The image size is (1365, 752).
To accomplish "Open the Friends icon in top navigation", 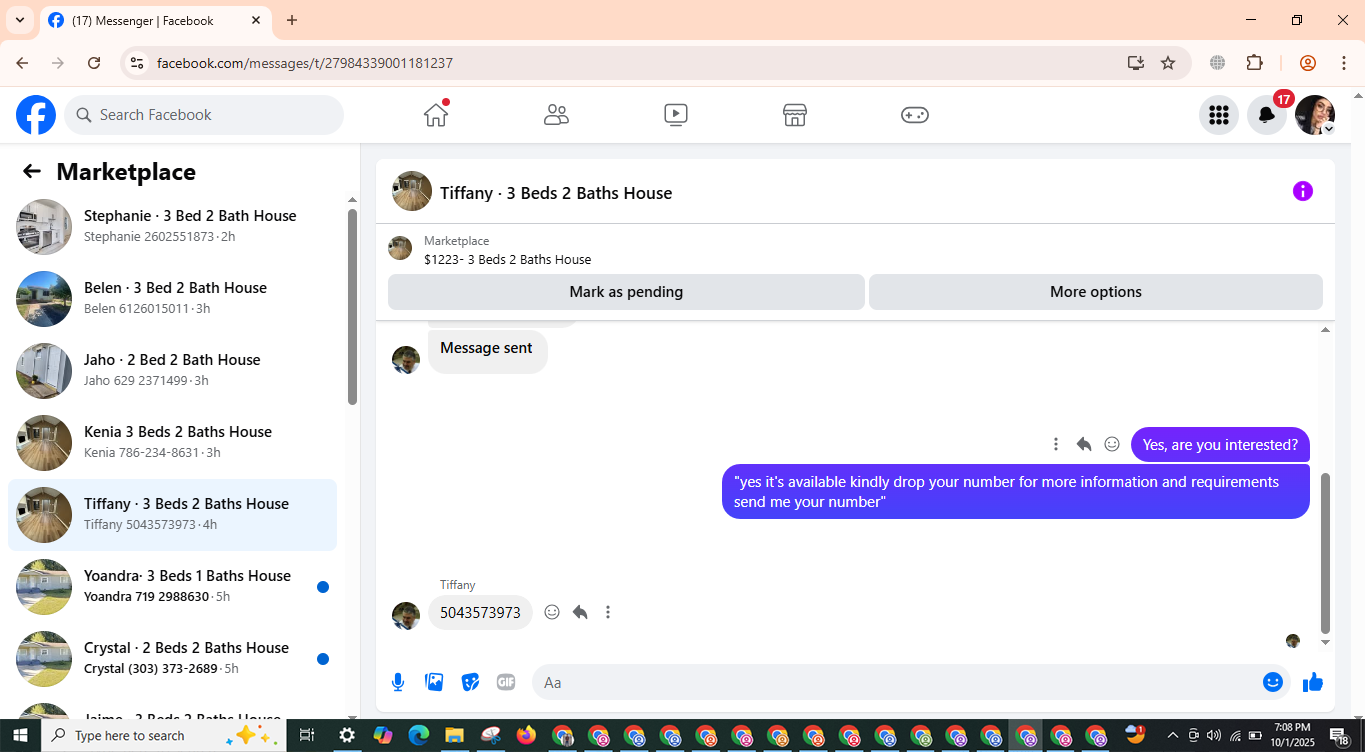I will tap(556, 115).
